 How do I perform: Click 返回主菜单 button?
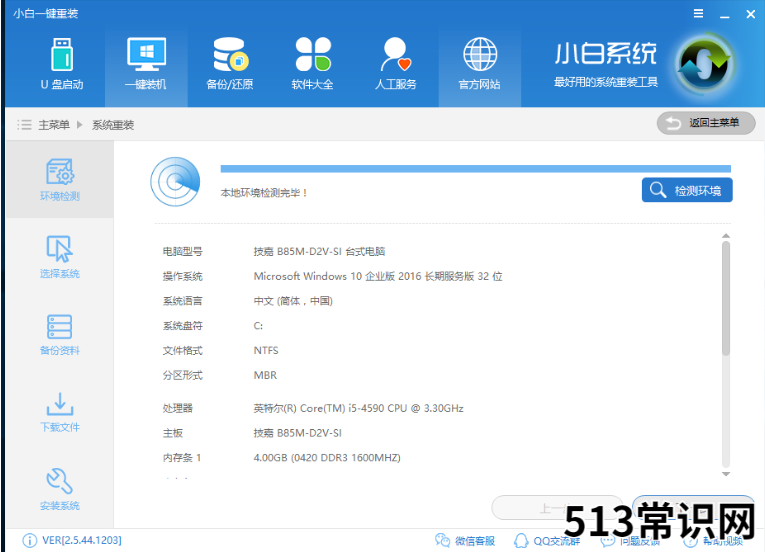[x=706, y=123]
